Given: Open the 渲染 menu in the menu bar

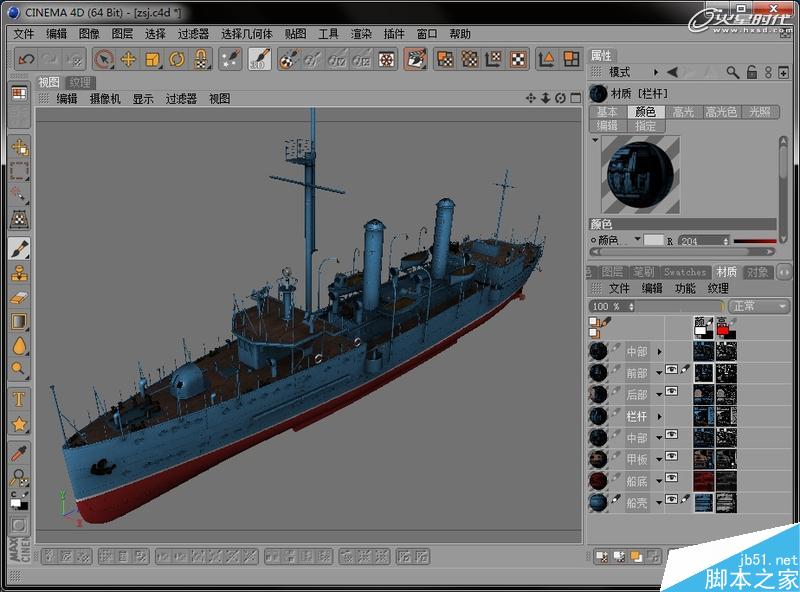Looking at the screenshot, I should [x=361, y=33].
